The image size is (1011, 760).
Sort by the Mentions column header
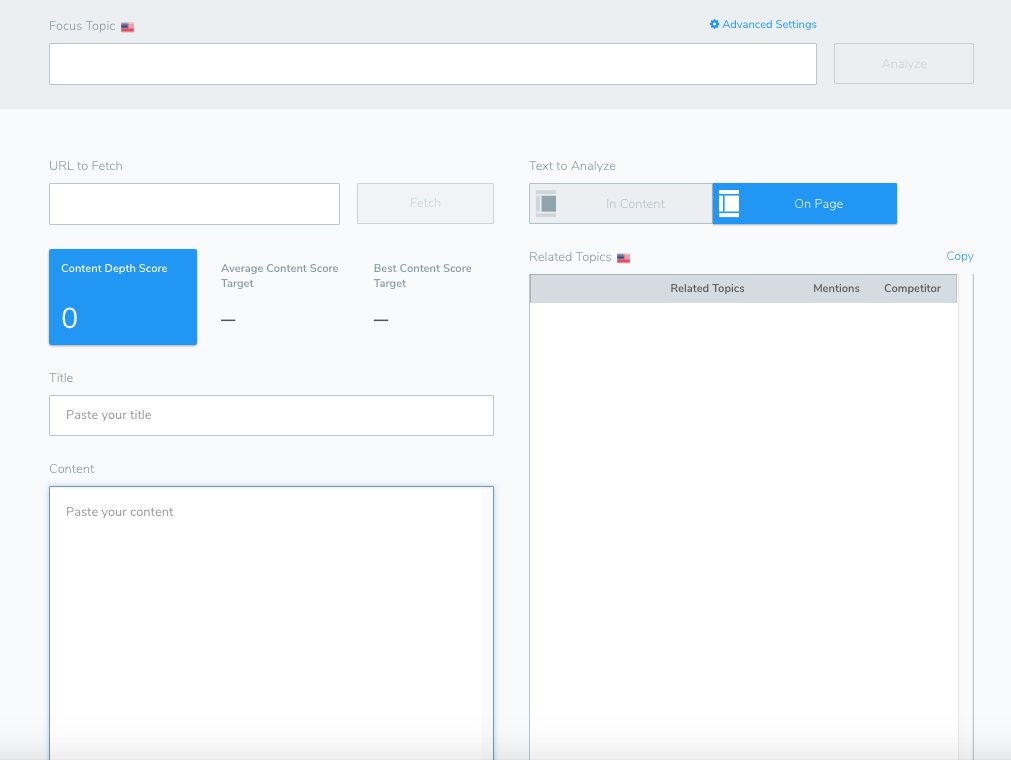click(x=836, y=288)
